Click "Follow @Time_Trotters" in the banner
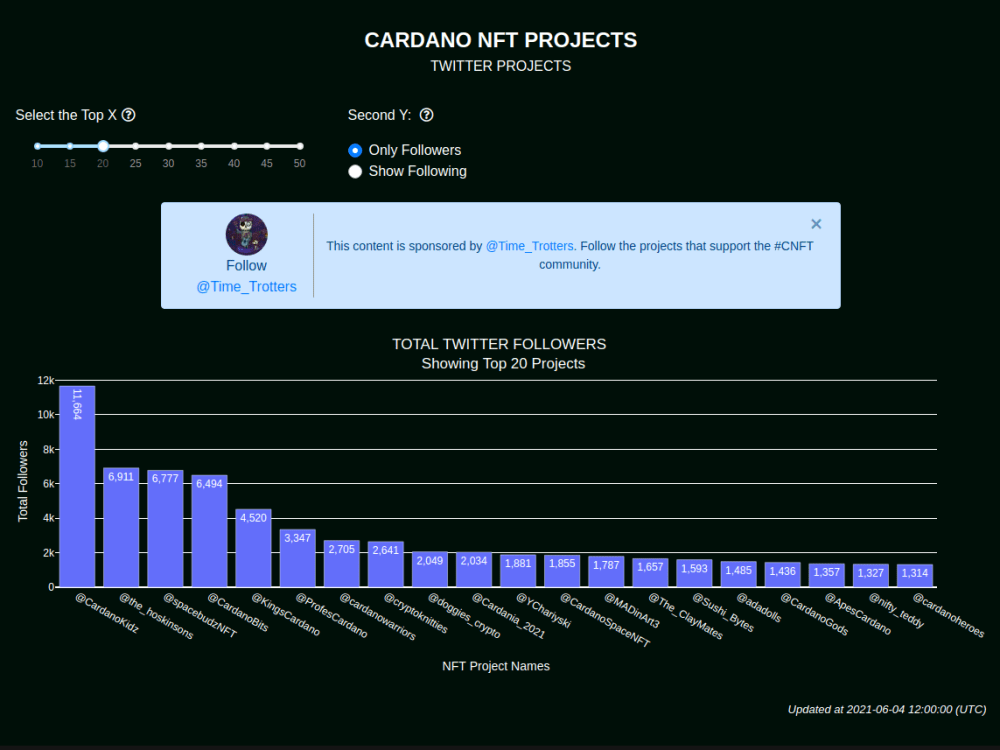The width and height of the screenshot is (1000, 750). [246, 276]
